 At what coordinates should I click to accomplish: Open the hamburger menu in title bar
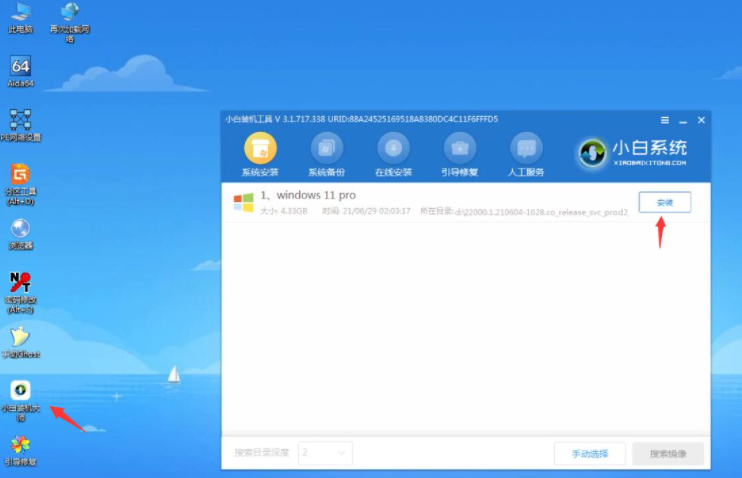(665, 120)
